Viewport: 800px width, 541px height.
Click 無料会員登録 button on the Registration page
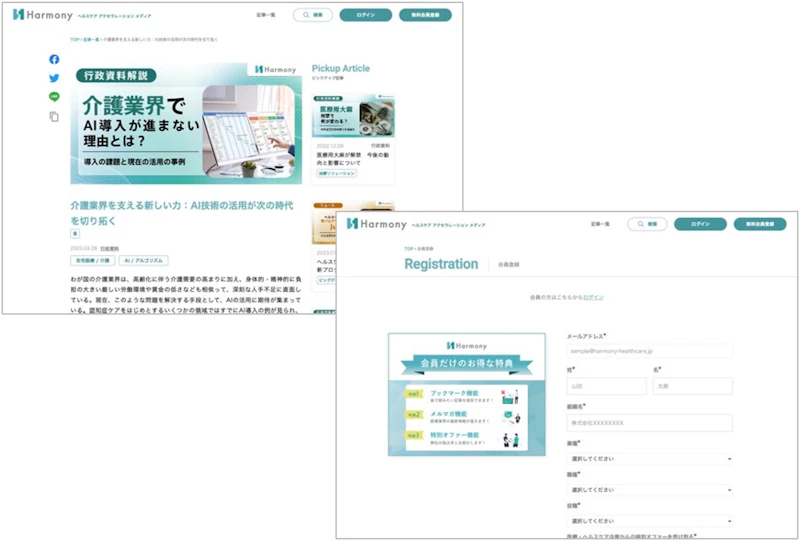click(x=760, y=224)
